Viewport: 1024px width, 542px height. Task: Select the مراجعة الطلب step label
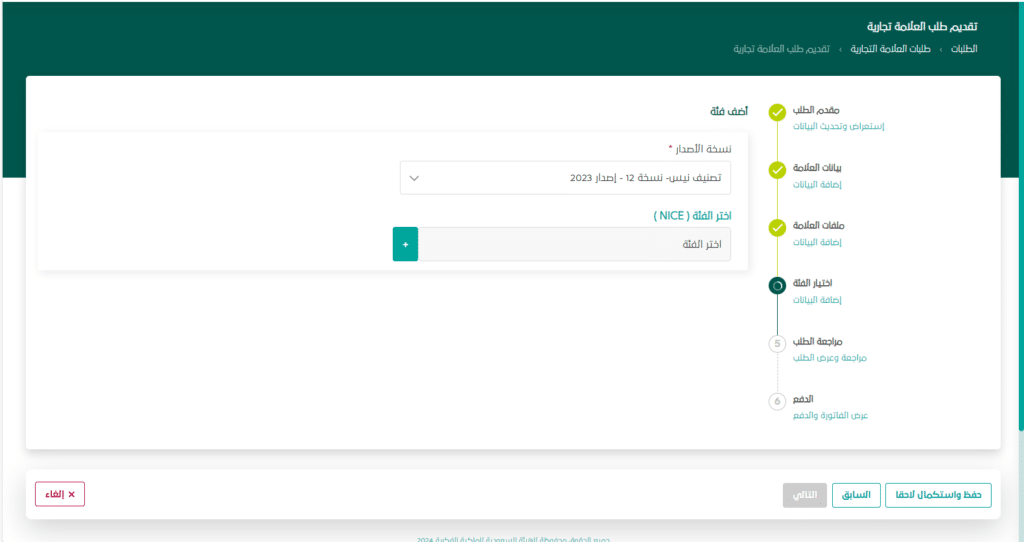[816, 341]
